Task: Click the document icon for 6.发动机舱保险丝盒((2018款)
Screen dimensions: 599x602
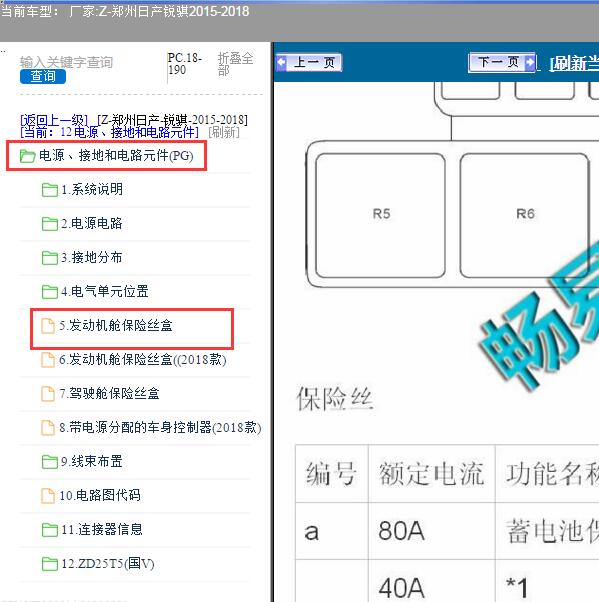Action: [x=48, y=360]
